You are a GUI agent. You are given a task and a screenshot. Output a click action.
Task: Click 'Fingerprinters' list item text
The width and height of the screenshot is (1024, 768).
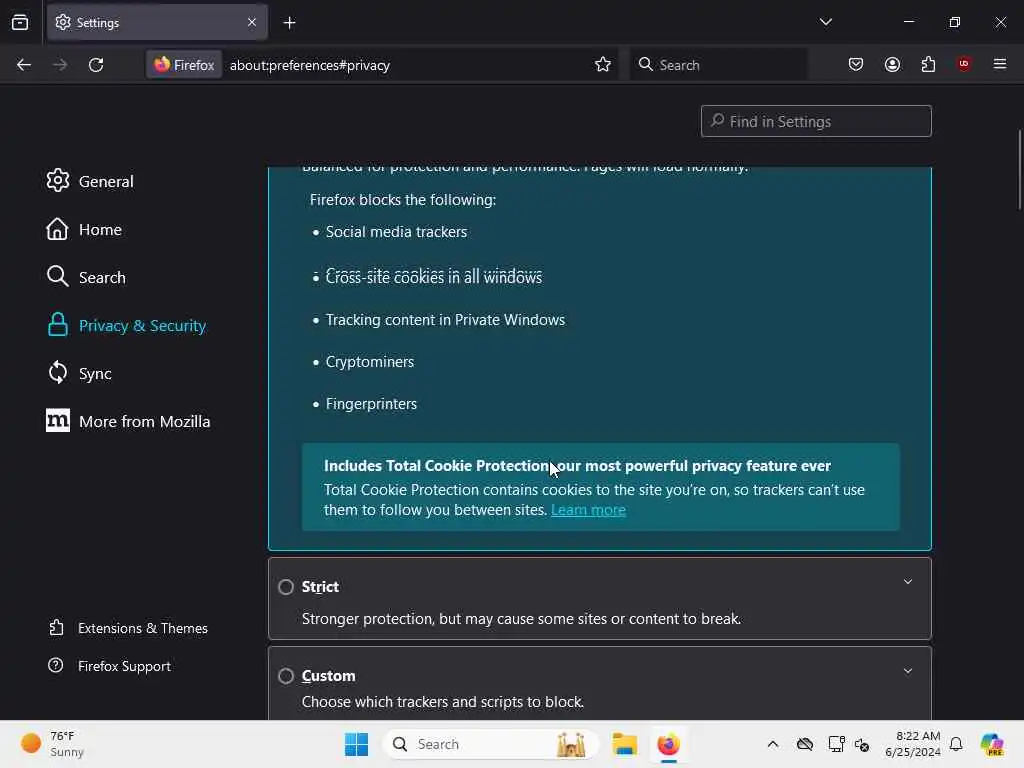coord(371,404)
